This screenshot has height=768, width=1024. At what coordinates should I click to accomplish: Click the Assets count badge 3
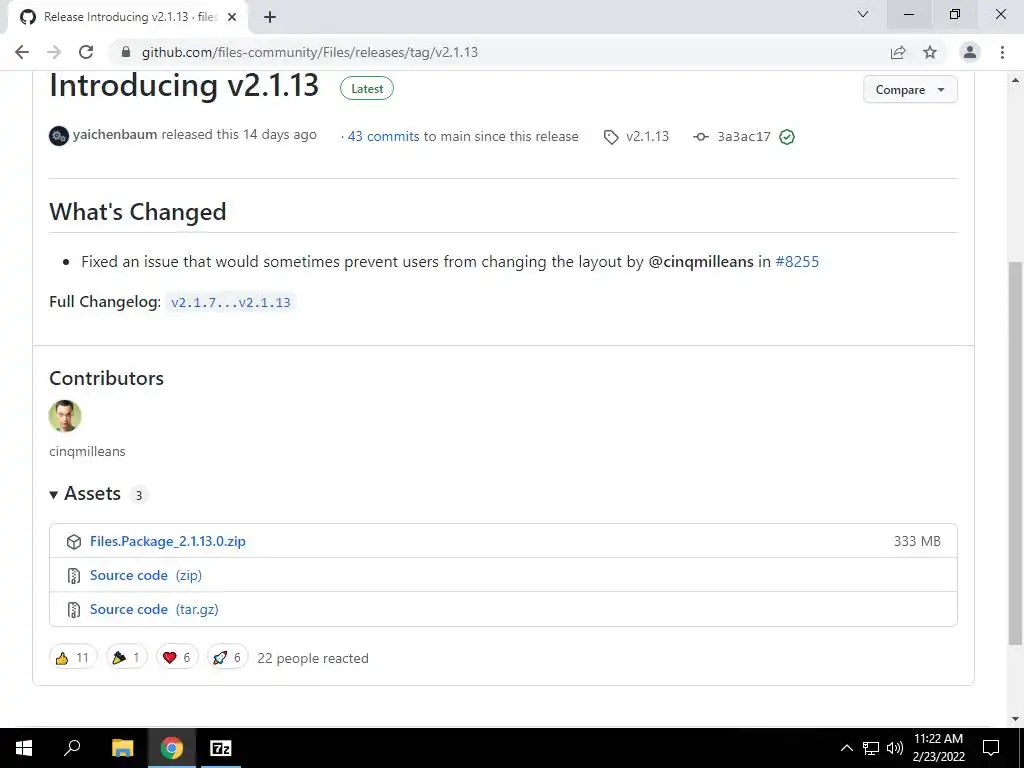[x=138, y=495]
